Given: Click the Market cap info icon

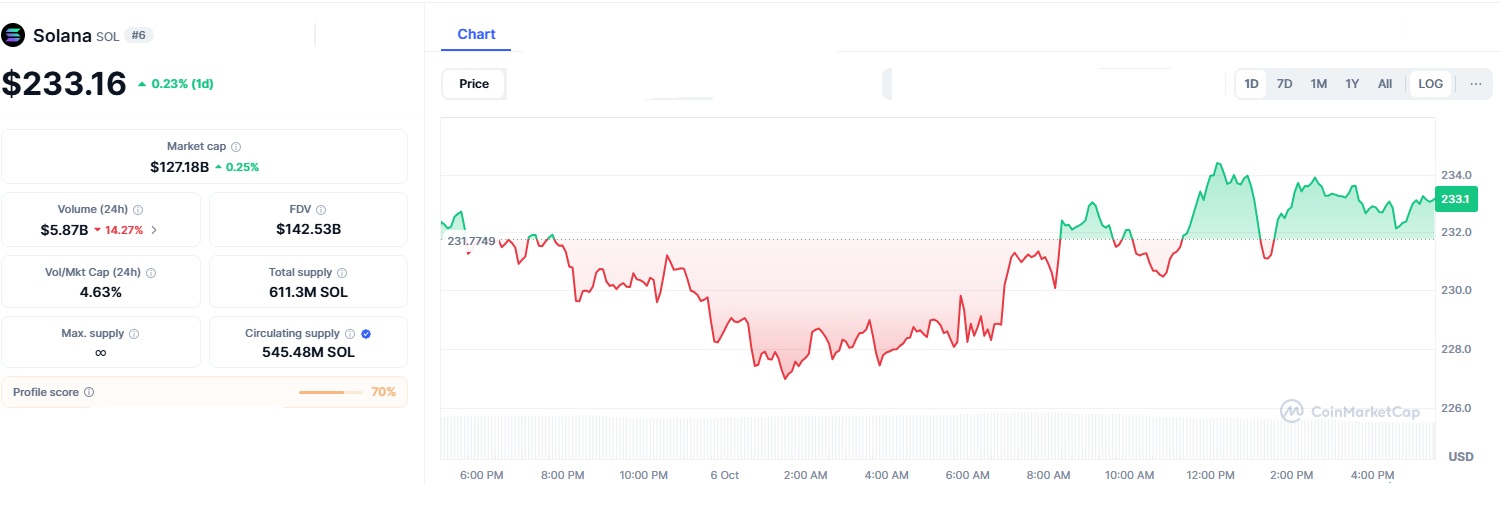Looking at the screenshot, I should (x=236, y=147).
